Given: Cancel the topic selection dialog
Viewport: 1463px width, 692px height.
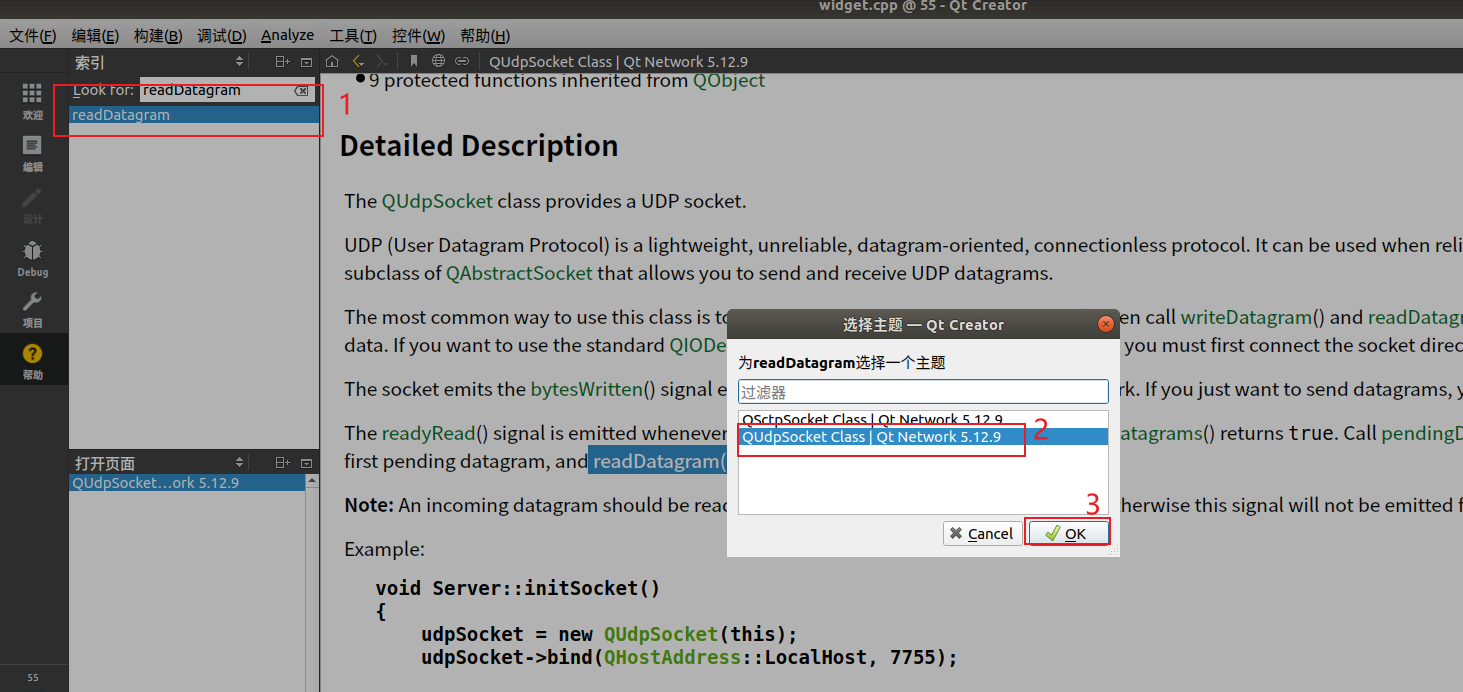Looking at the screenshot, I should (x=982, y=533).
